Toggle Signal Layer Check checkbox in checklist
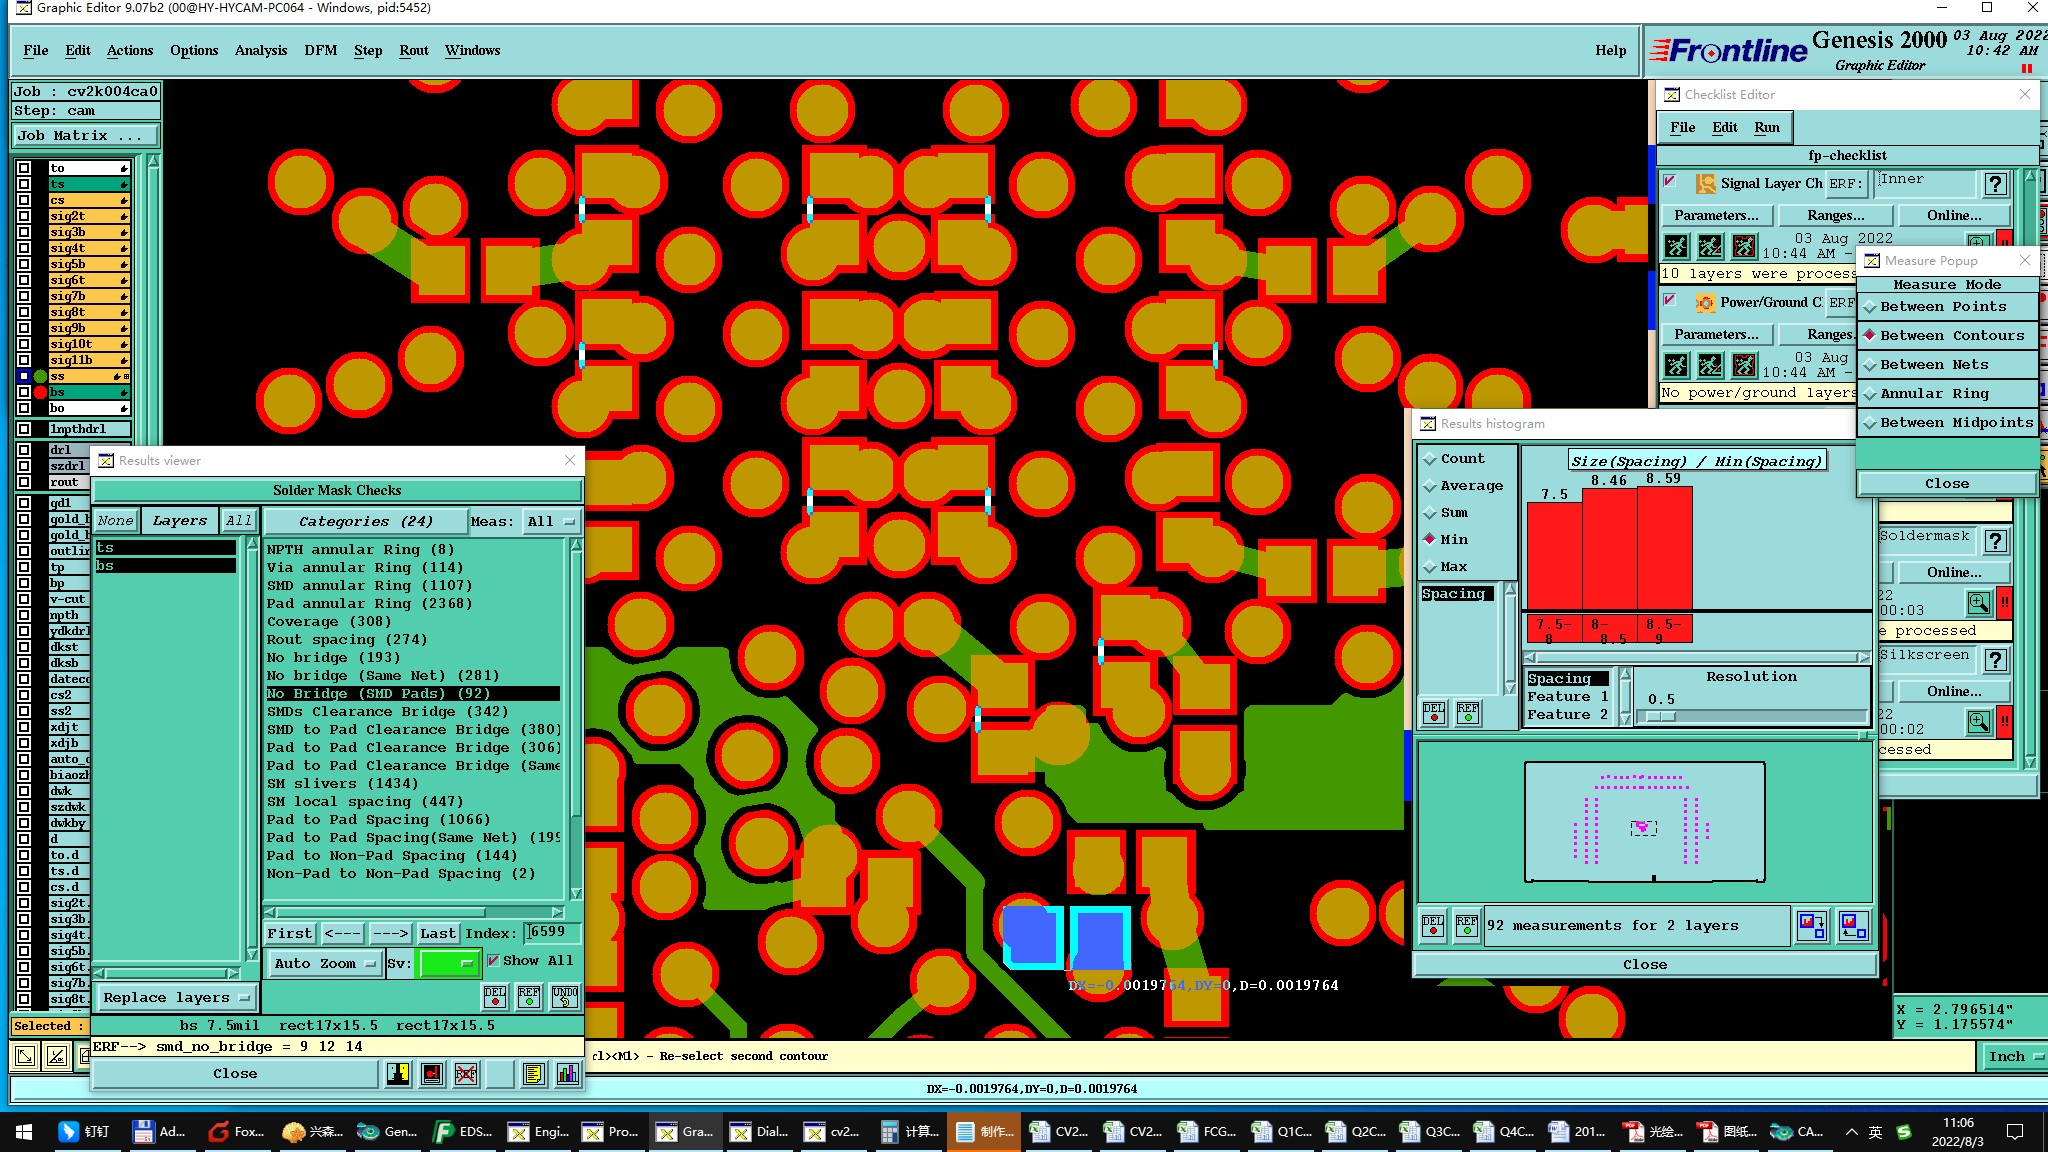2048x1152 pixels. click(x=1669, y=181)
